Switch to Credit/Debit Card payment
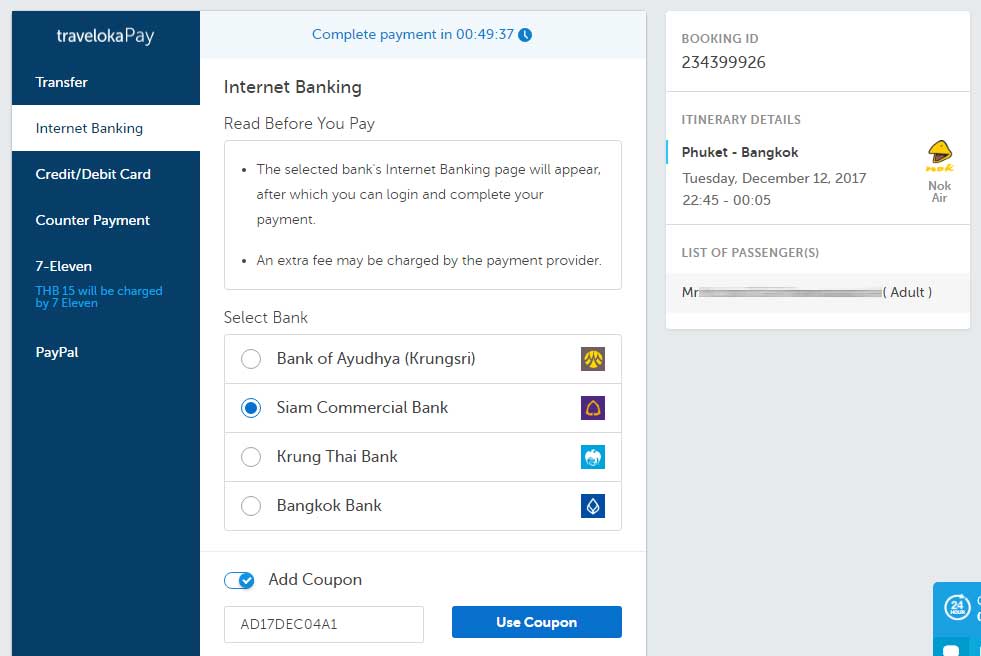 93,174
